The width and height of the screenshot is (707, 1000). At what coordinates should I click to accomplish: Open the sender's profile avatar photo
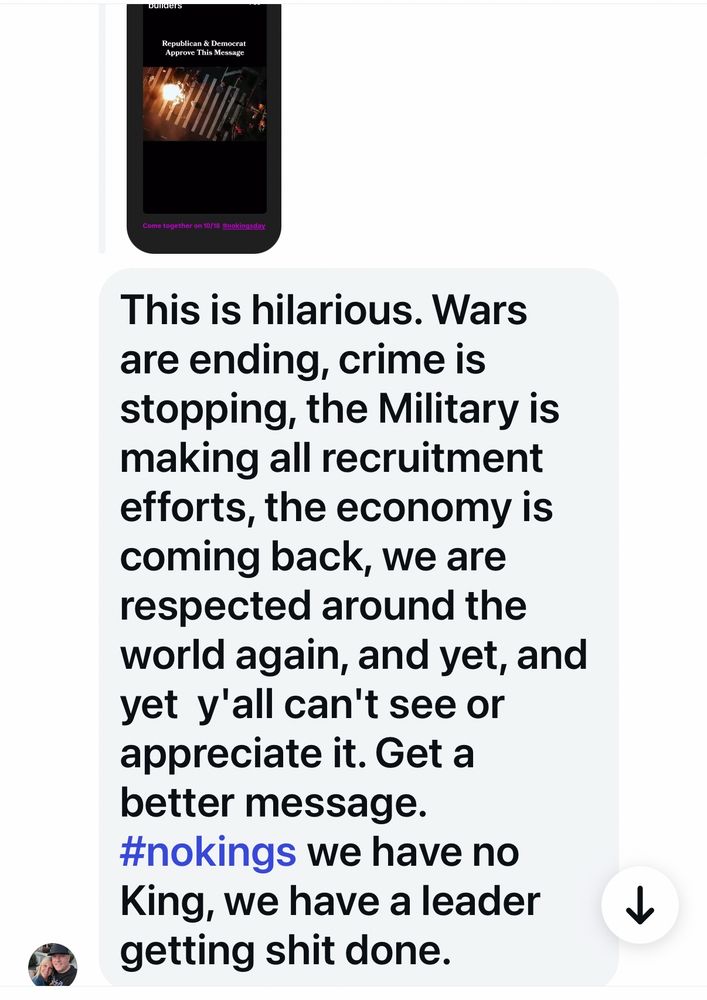(53, 966)
